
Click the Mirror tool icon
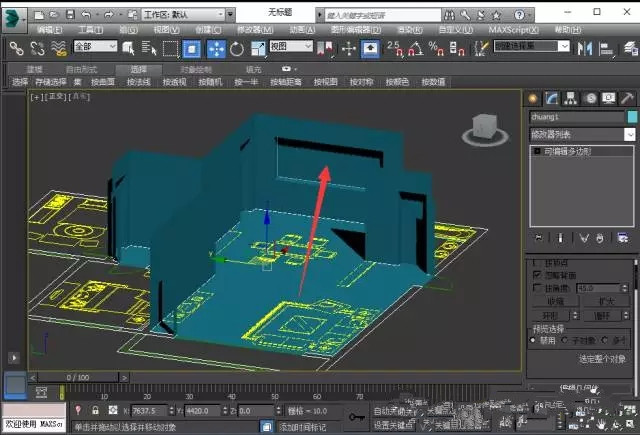585,49
